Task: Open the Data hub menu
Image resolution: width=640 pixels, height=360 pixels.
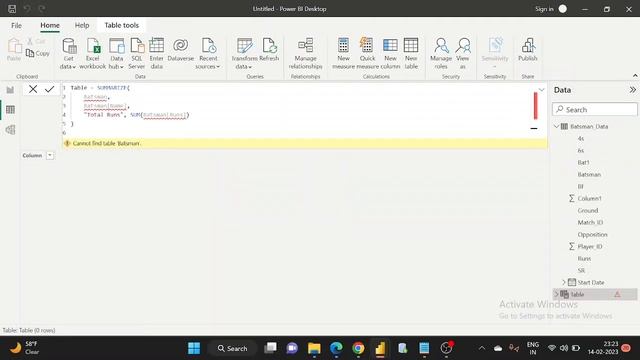Action: click(116, 53)
